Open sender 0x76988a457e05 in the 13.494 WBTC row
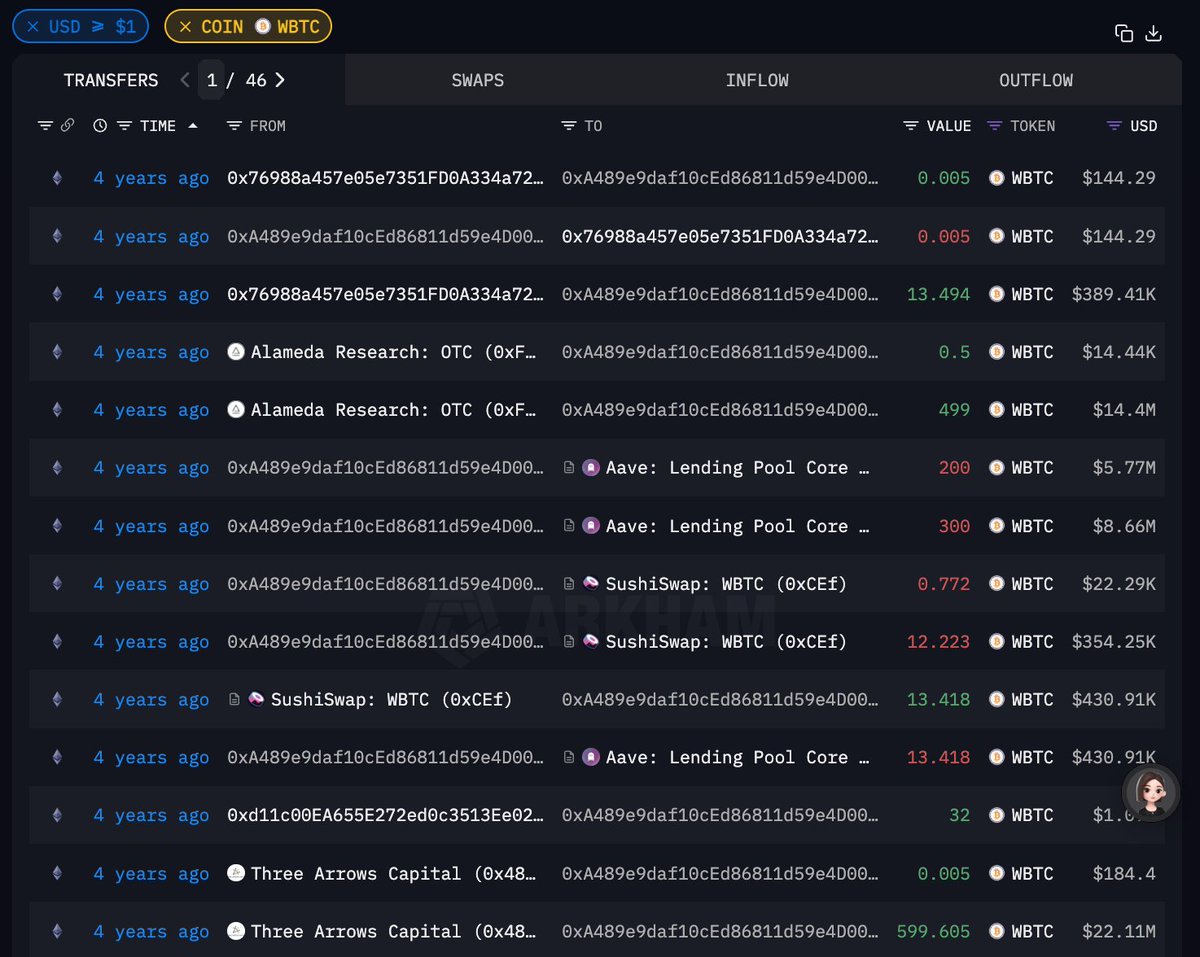 386,294
